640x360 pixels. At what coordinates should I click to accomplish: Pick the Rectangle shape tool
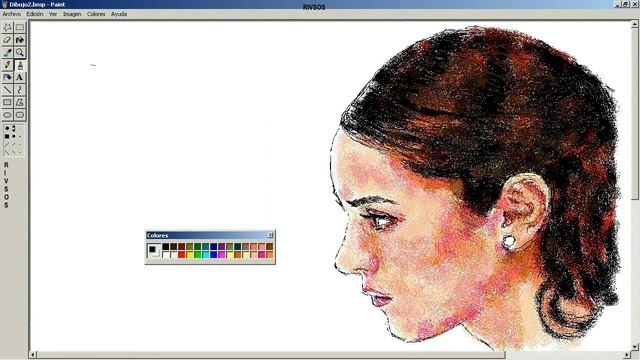7,102
